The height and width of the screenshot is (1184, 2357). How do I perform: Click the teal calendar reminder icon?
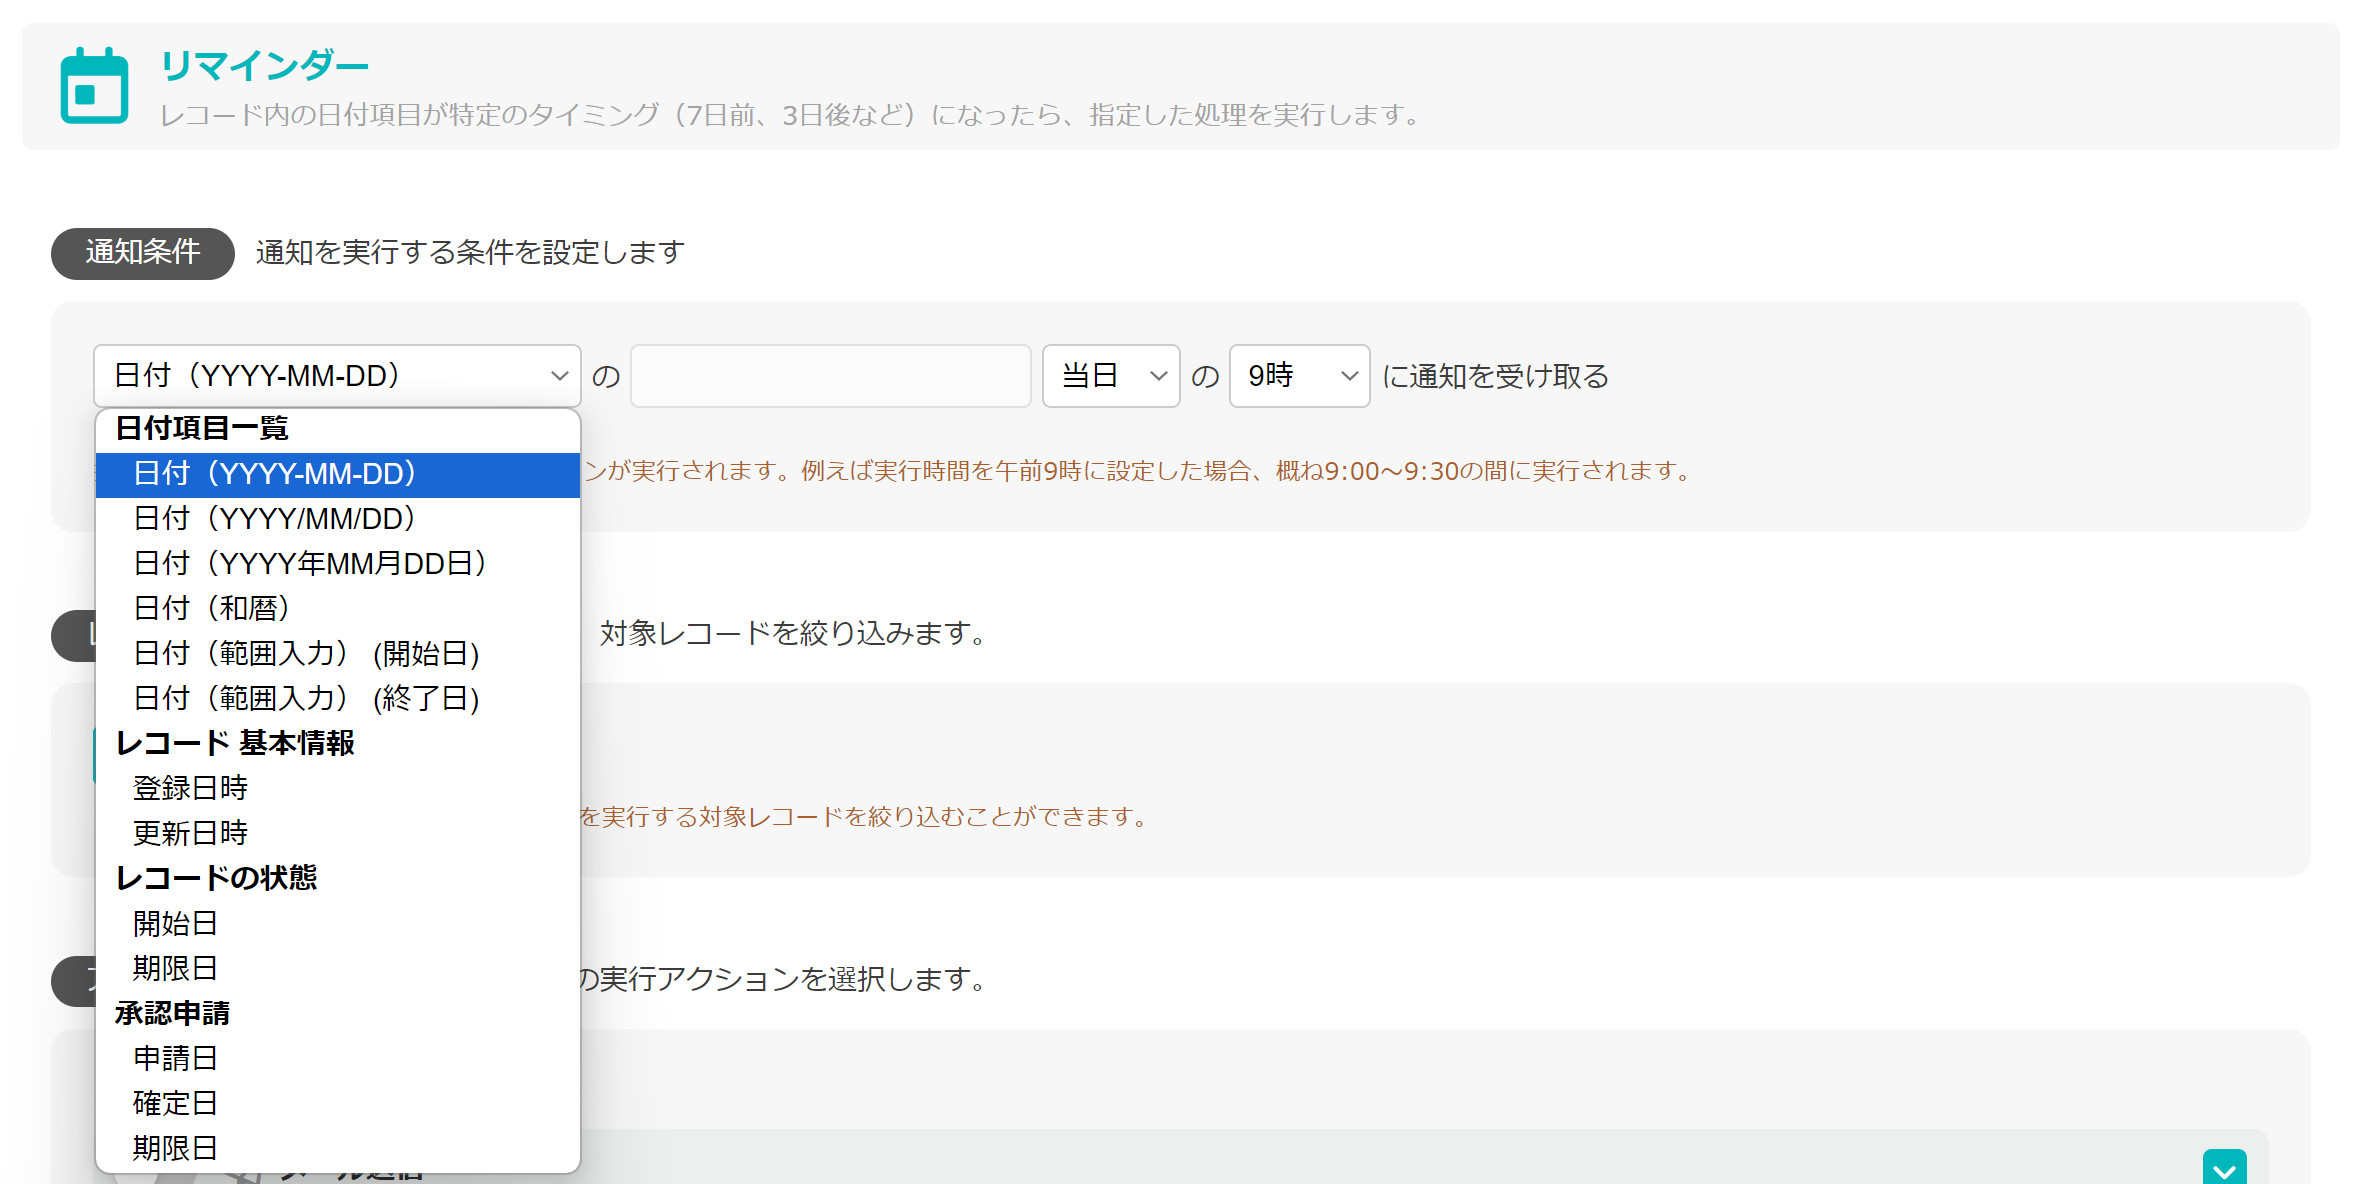point(94,87)
